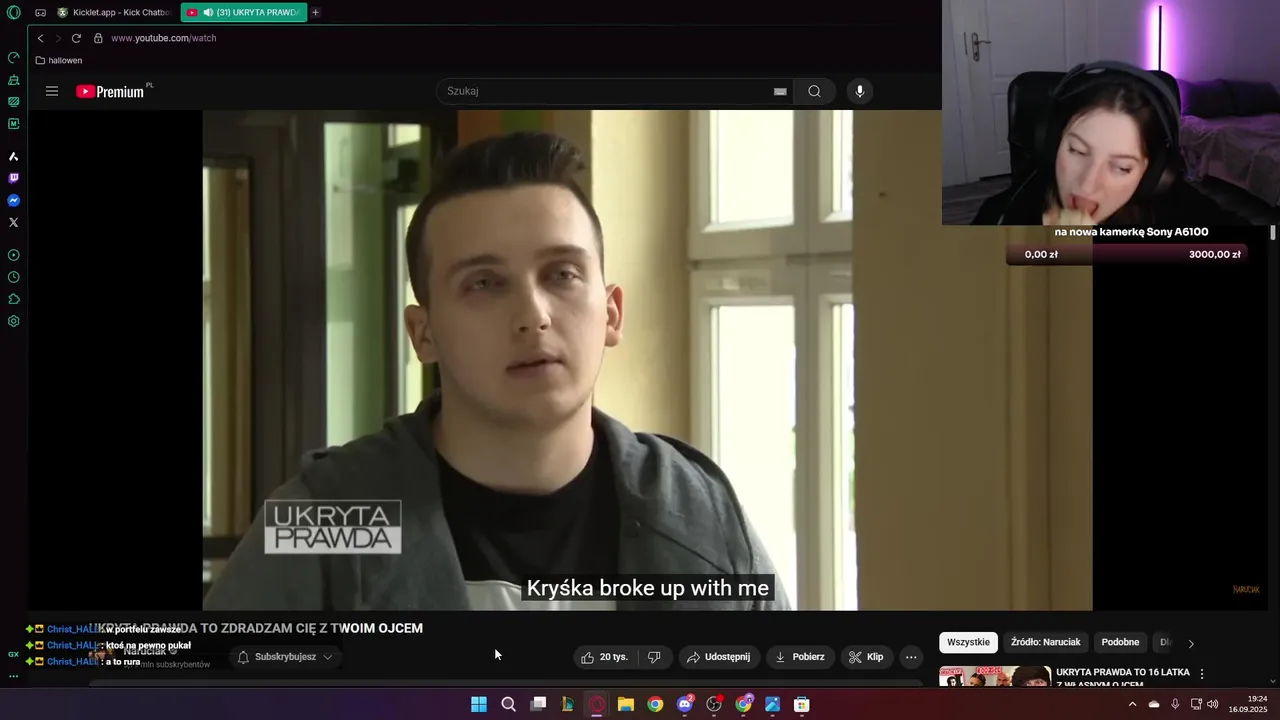Click the Pobierz download button

tap(800, 657)
